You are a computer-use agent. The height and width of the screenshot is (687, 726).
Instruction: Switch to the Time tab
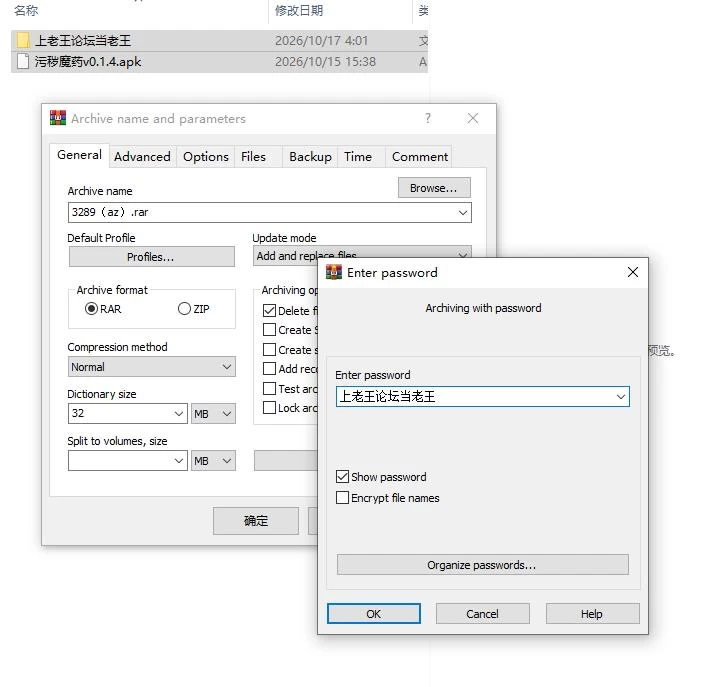357,157
